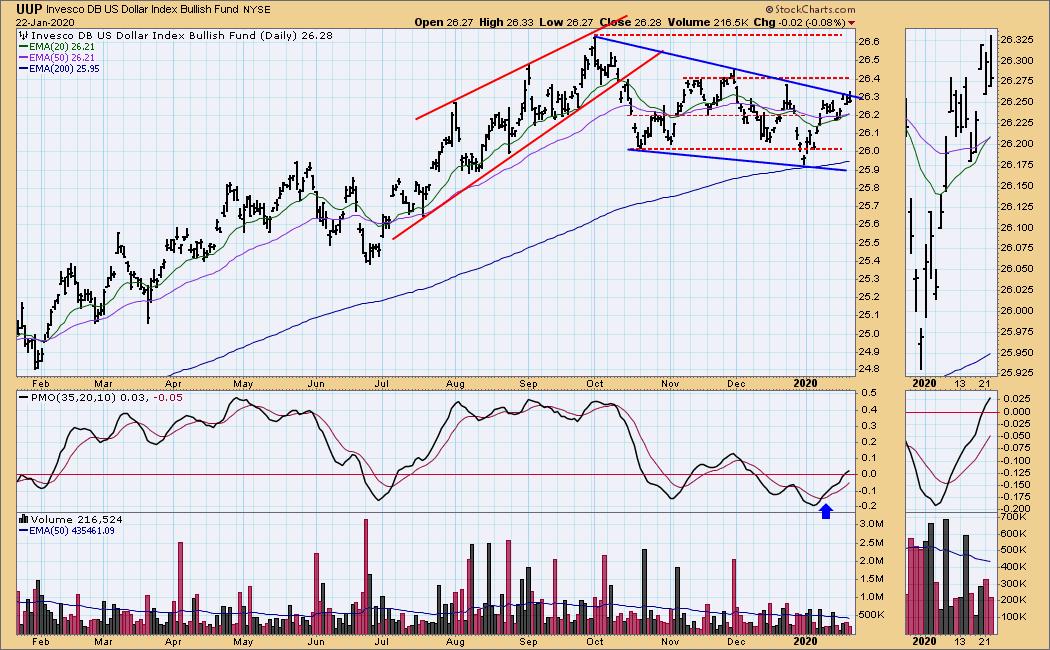Click the 0.5 label on PMO axis
The image size is (1050, 650).
pyautogui.click(x=869, y=393)
